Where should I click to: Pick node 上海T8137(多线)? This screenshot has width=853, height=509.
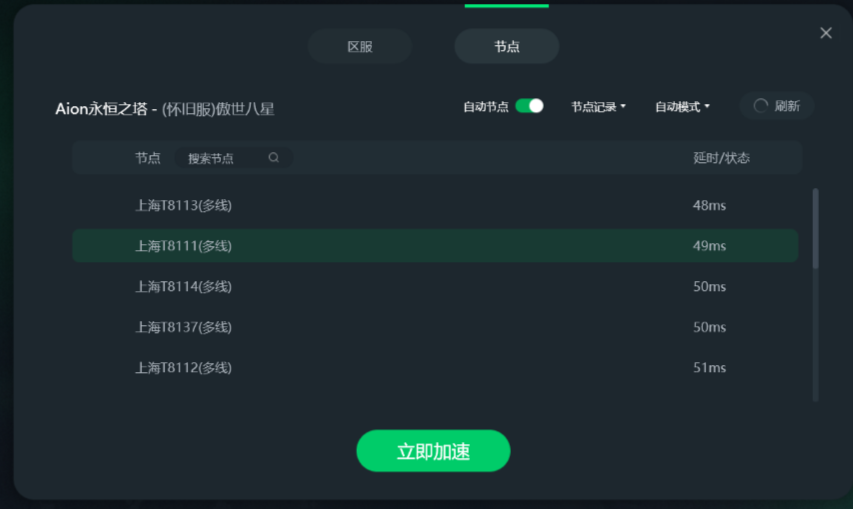(x=435, y=327)
